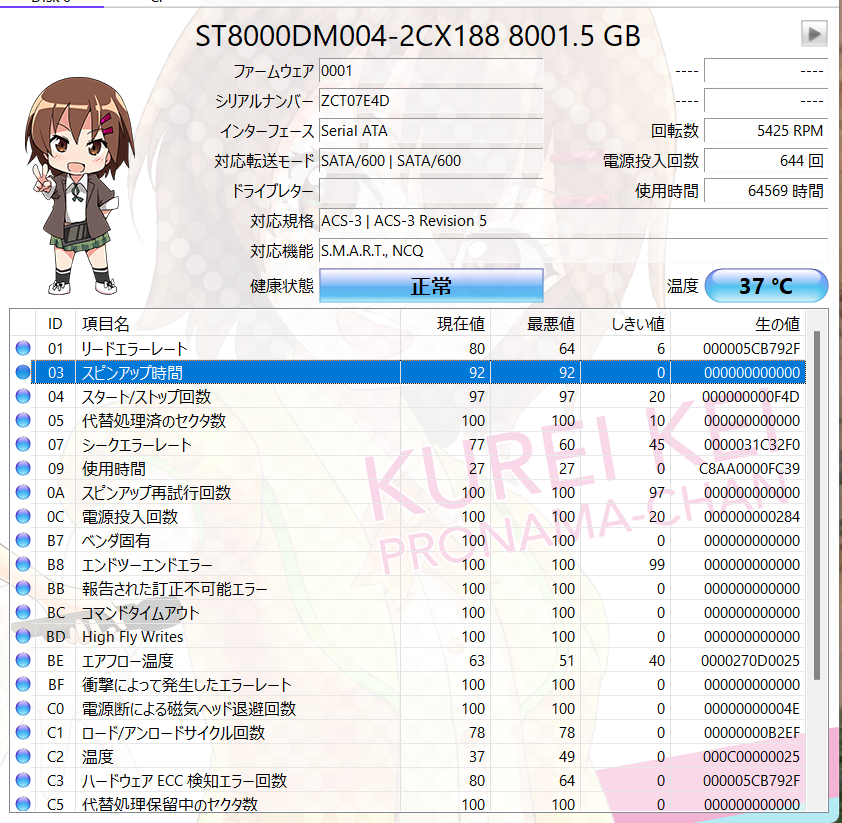Click the Kurei Kei character image

click(79, 186)
